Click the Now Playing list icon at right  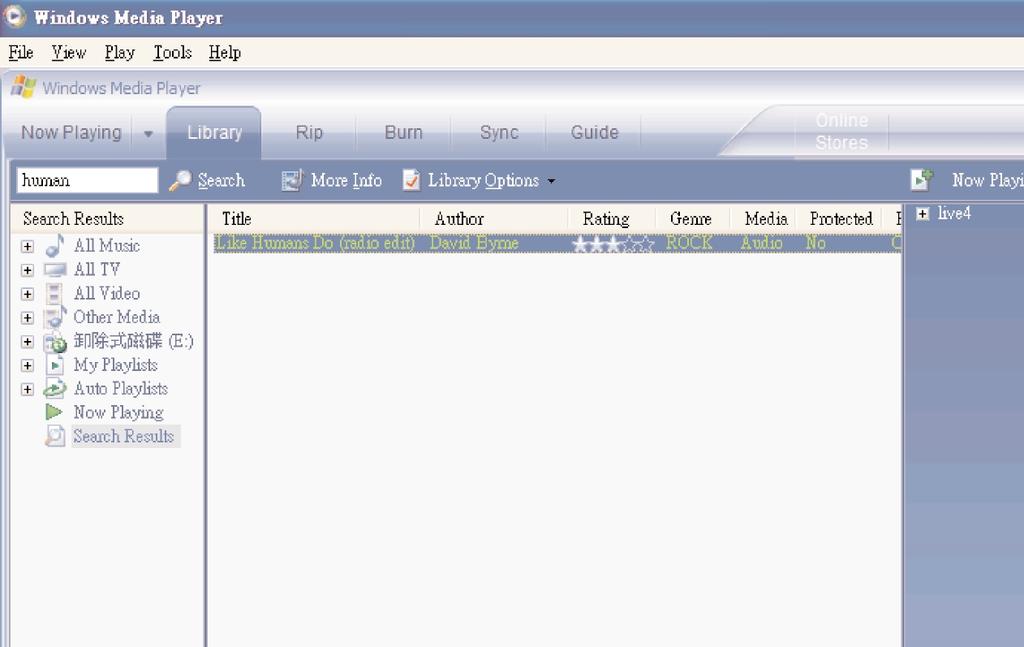922,180
